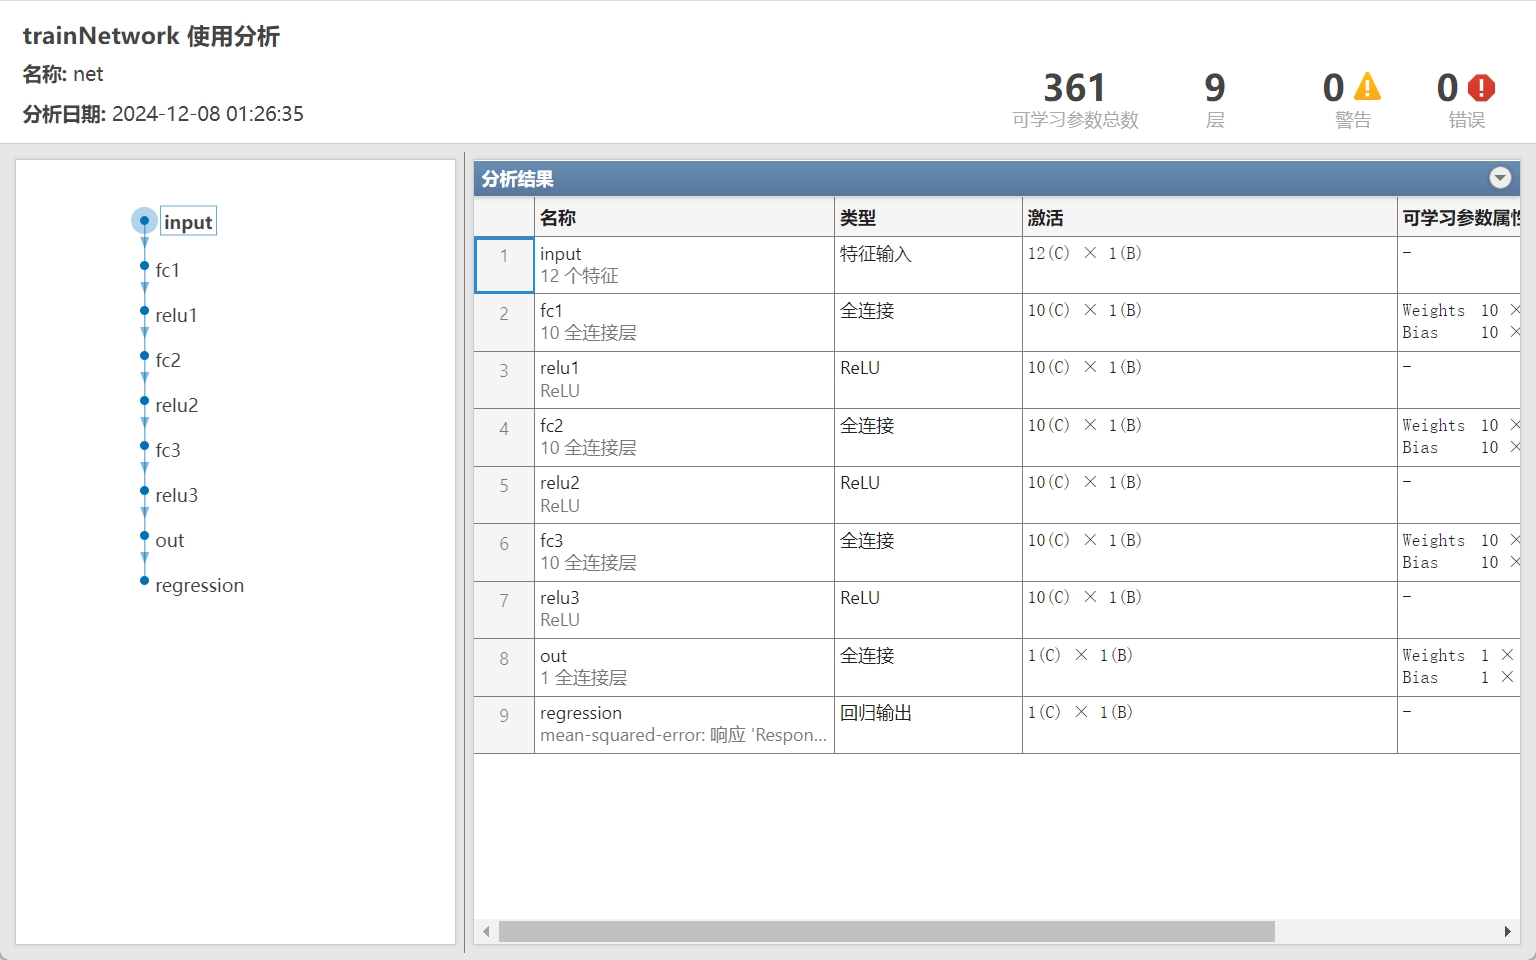Click the 类型 column header
Viewport: 1536px width, 960px height.
(858, 217)
